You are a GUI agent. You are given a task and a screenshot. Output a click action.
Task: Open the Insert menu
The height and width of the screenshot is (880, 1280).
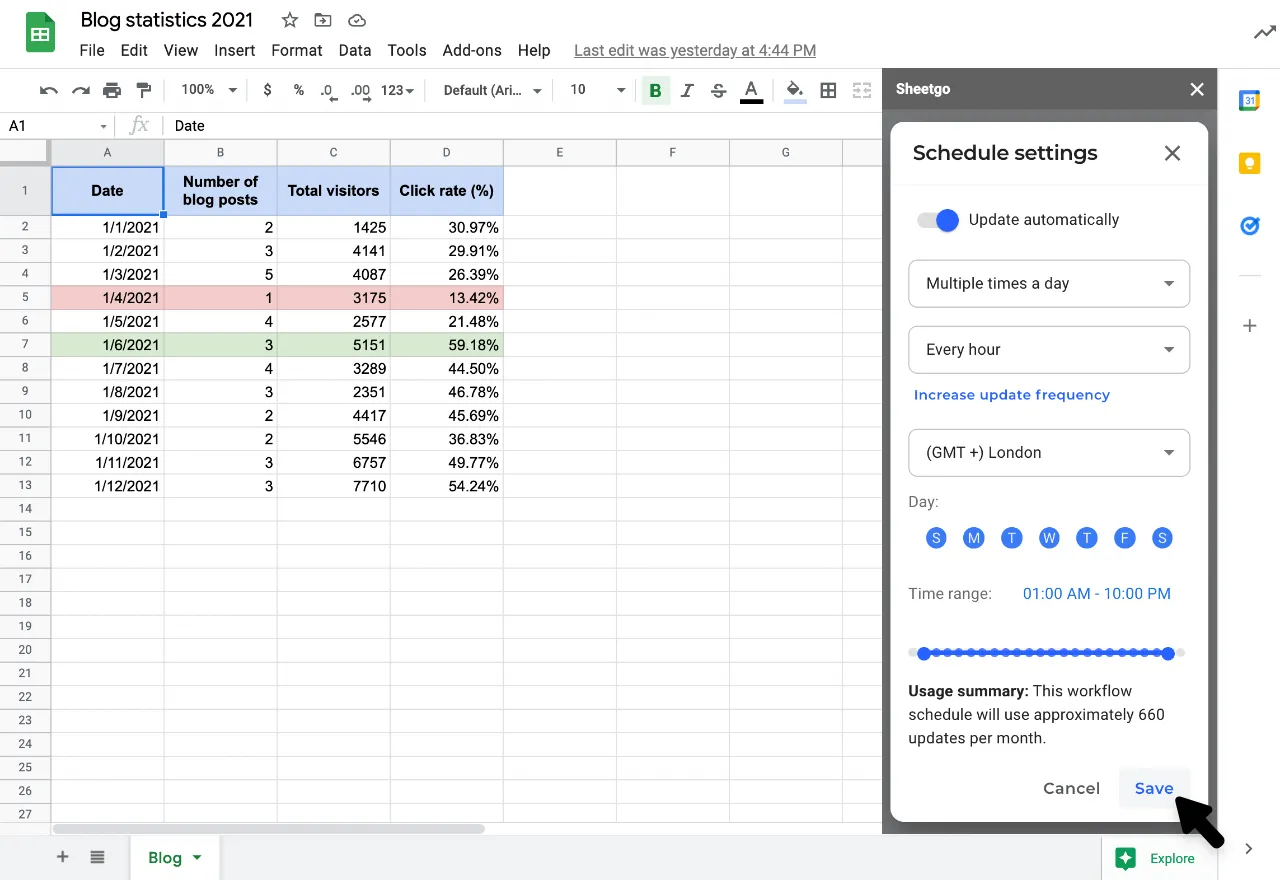click(235, 50)
